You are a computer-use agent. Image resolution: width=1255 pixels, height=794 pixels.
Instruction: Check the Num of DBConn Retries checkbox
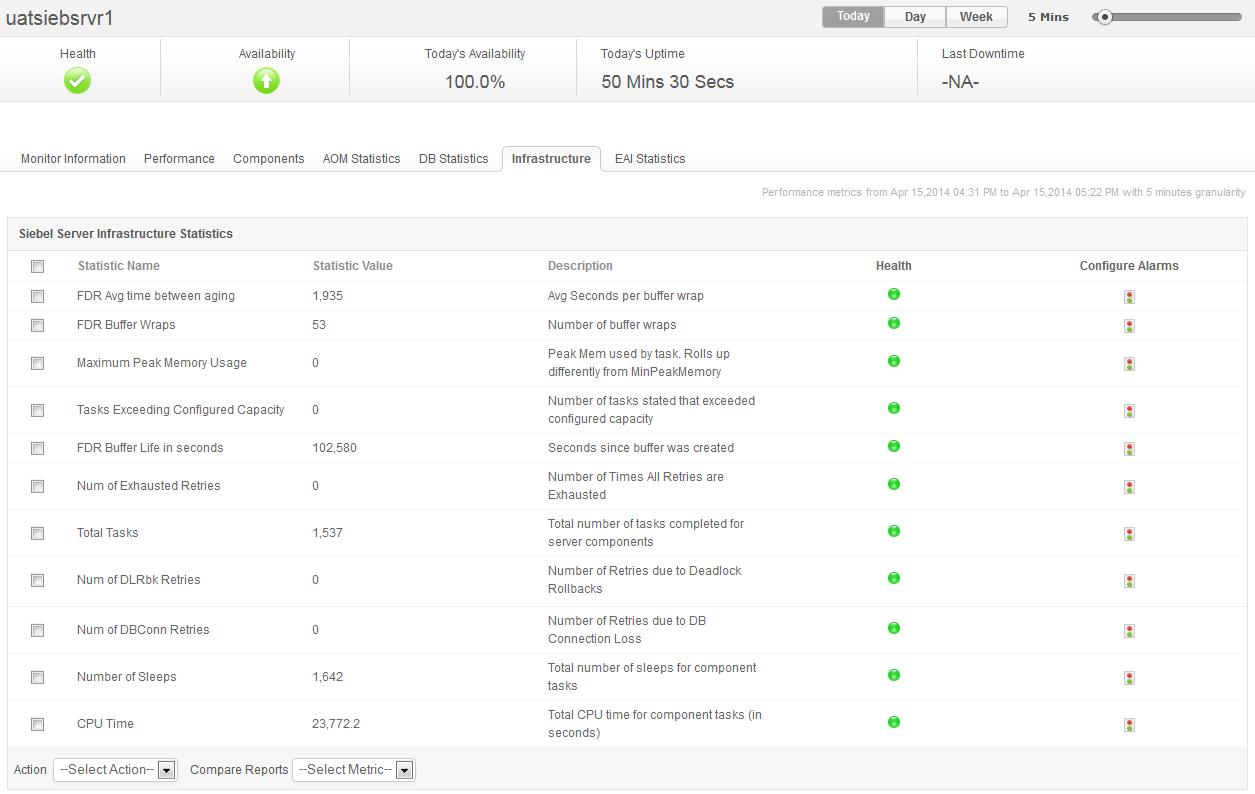coord(37,631)
